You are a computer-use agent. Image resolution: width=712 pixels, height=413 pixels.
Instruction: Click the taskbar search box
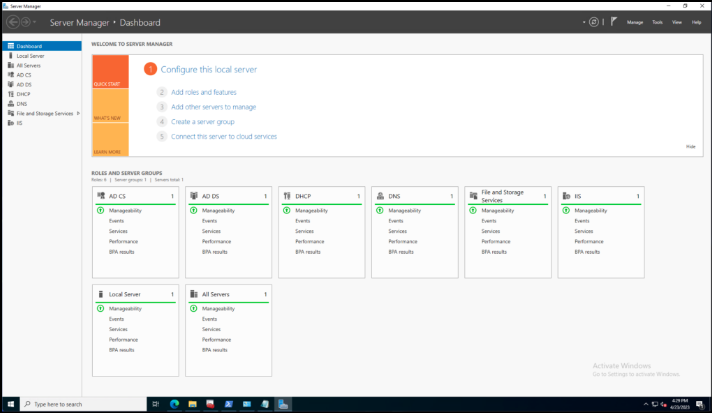pyautogui.click(x=84, y=404)
